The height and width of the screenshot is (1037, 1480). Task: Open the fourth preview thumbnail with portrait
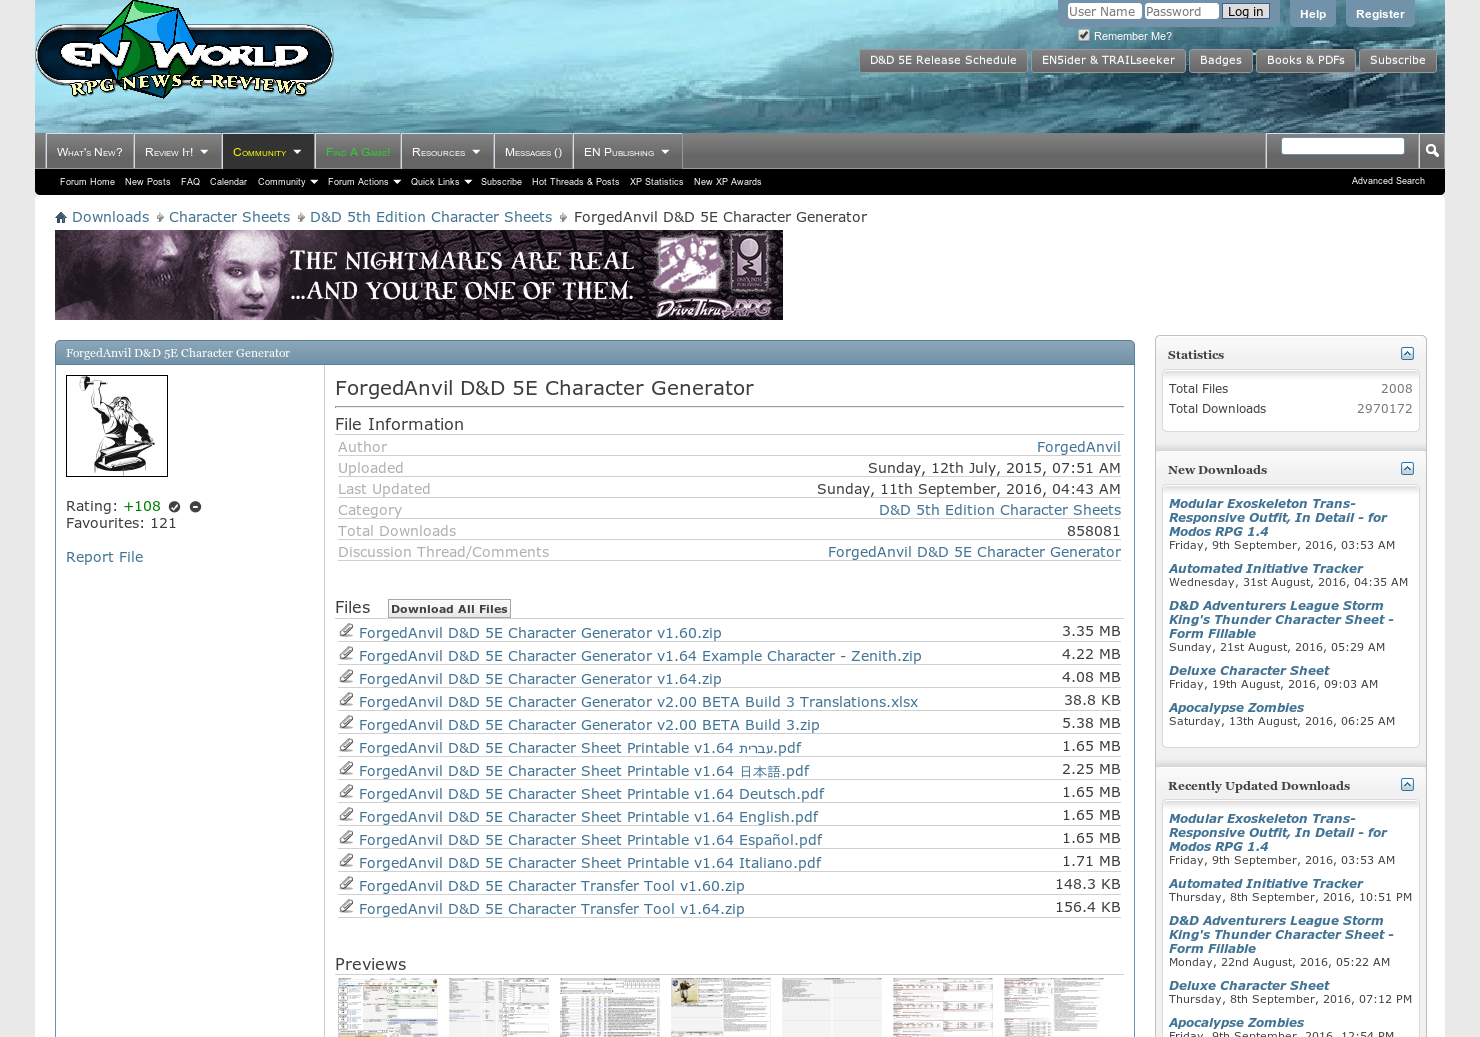pos(721,1007)
